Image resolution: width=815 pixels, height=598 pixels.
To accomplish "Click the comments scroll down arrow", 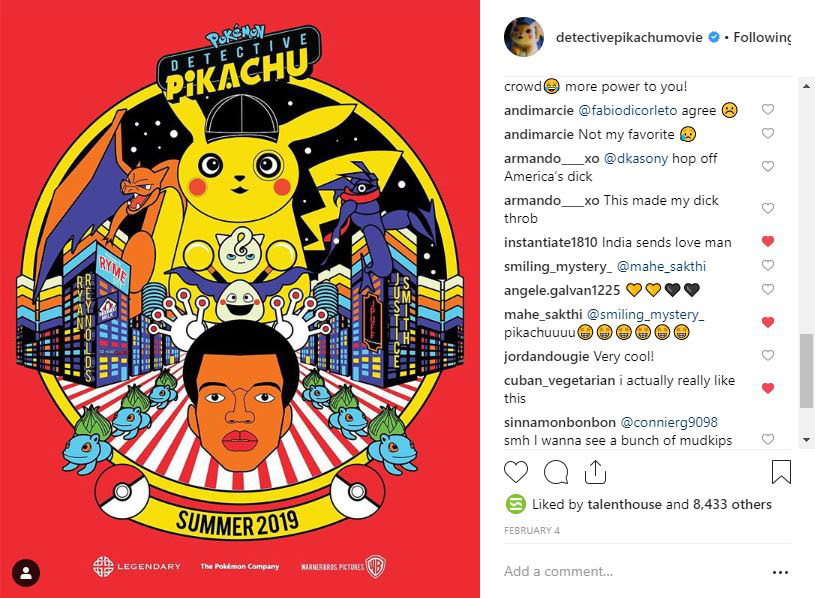I will tap(806, 440).
